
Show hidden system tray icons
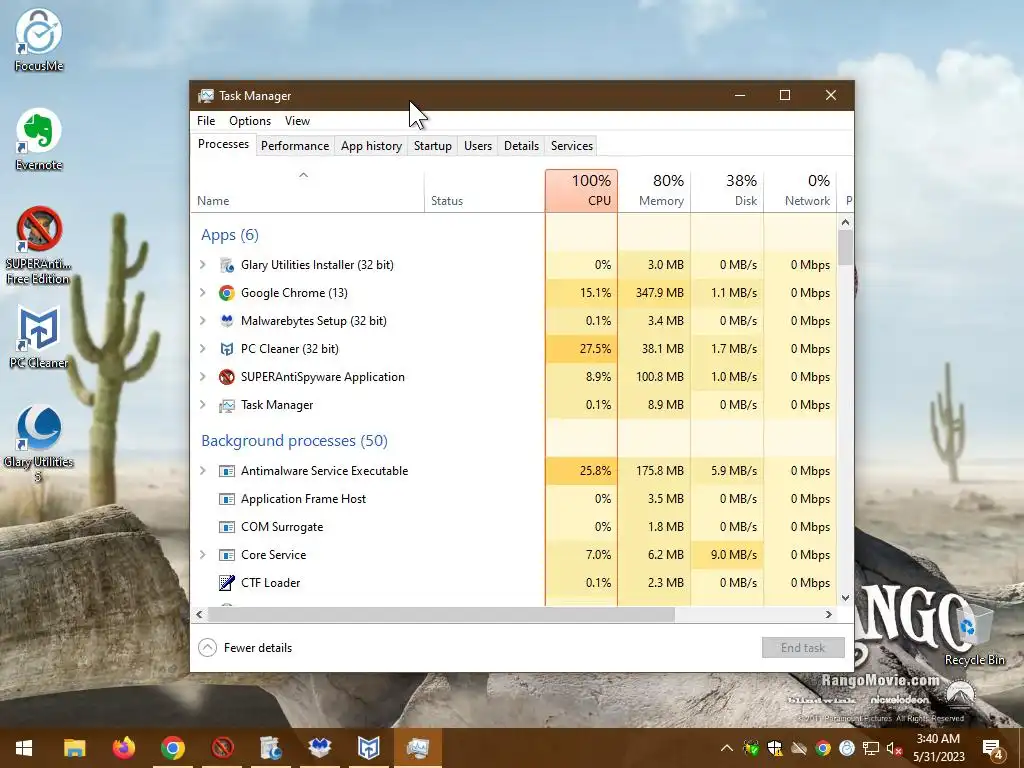(726, 748)
